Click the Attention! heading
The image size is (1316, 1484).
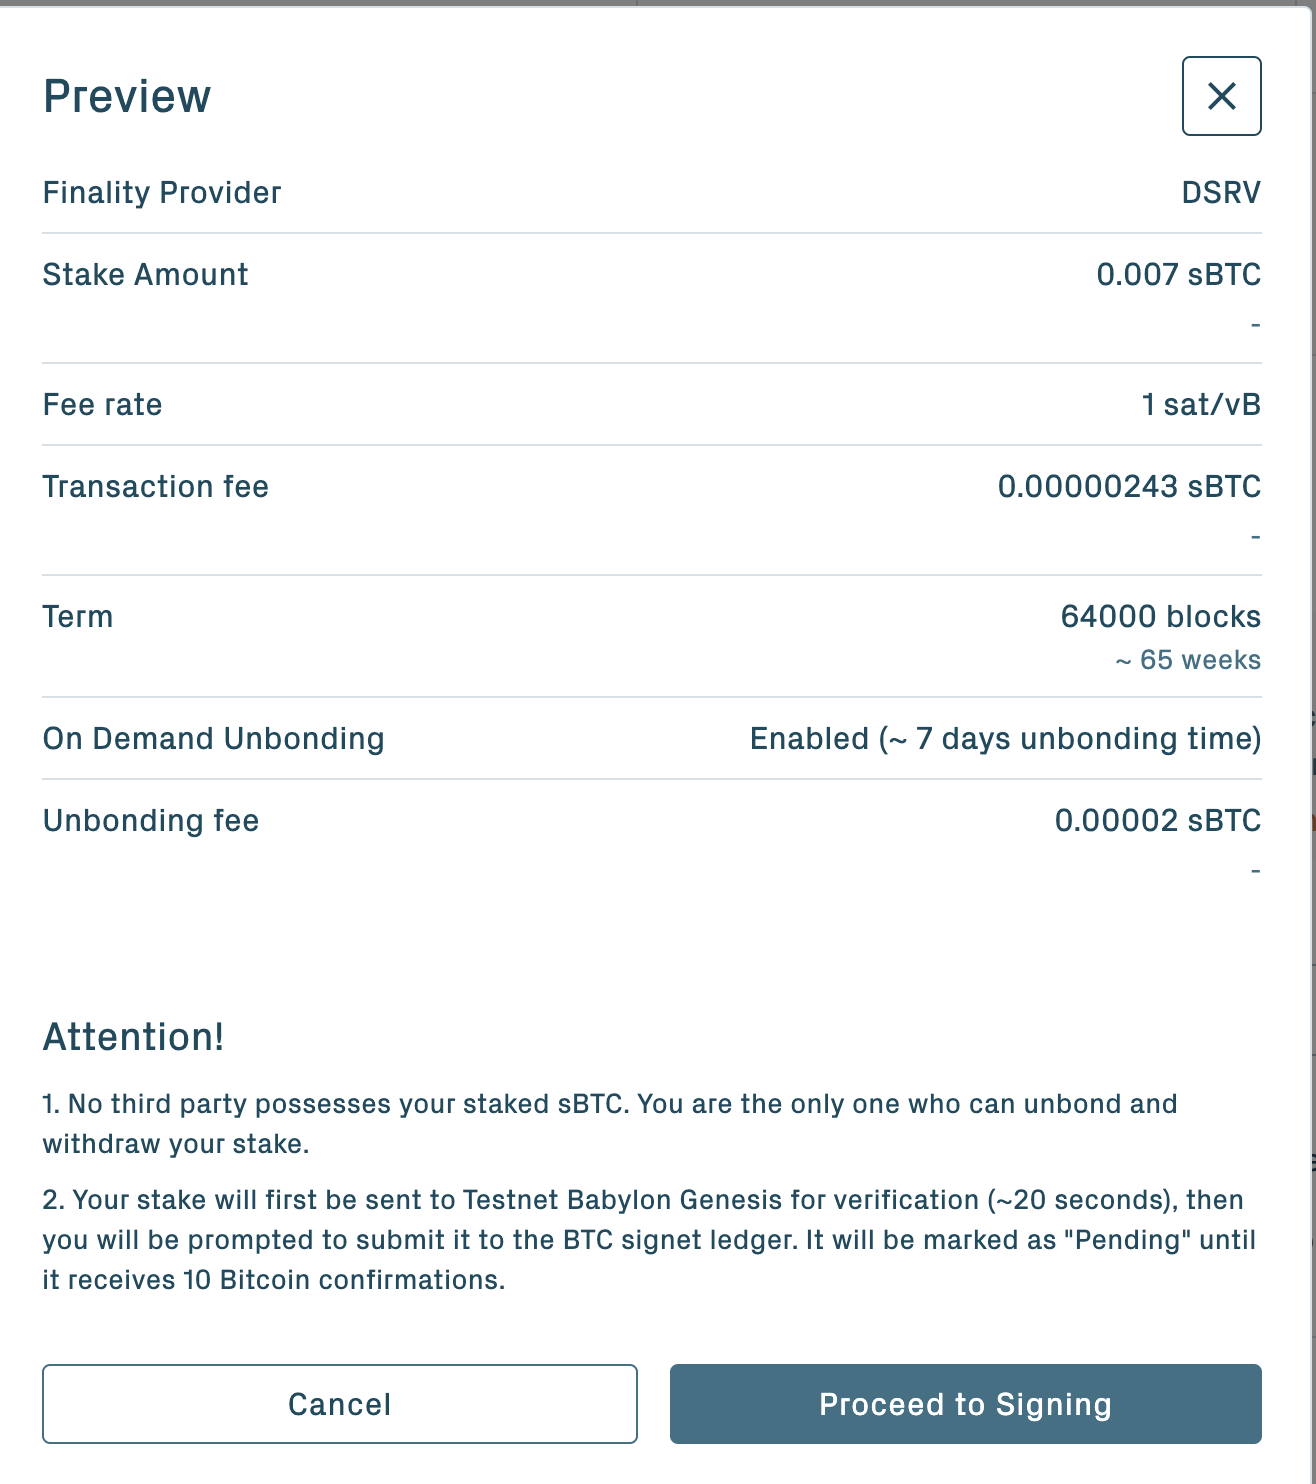(133, 1037)
